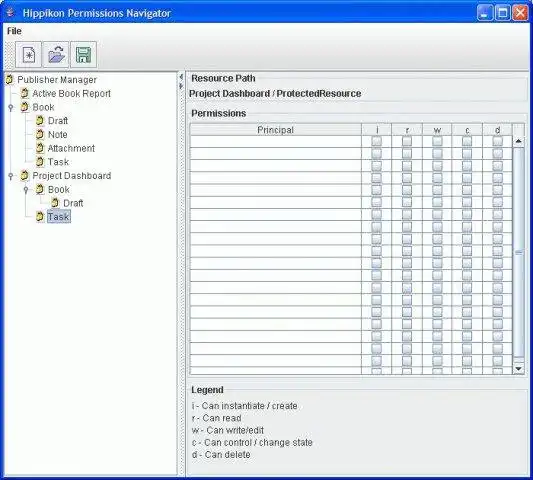The width and height of the screenshot is (533, 480).
Task: Click the first Principal cell in the table
Action: pos(276,141)
